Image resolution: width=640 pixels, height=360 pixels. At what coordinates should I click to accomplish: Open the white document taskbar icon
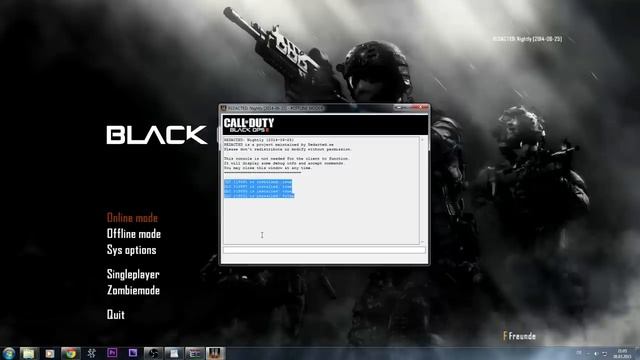click(x=174, y=353)
